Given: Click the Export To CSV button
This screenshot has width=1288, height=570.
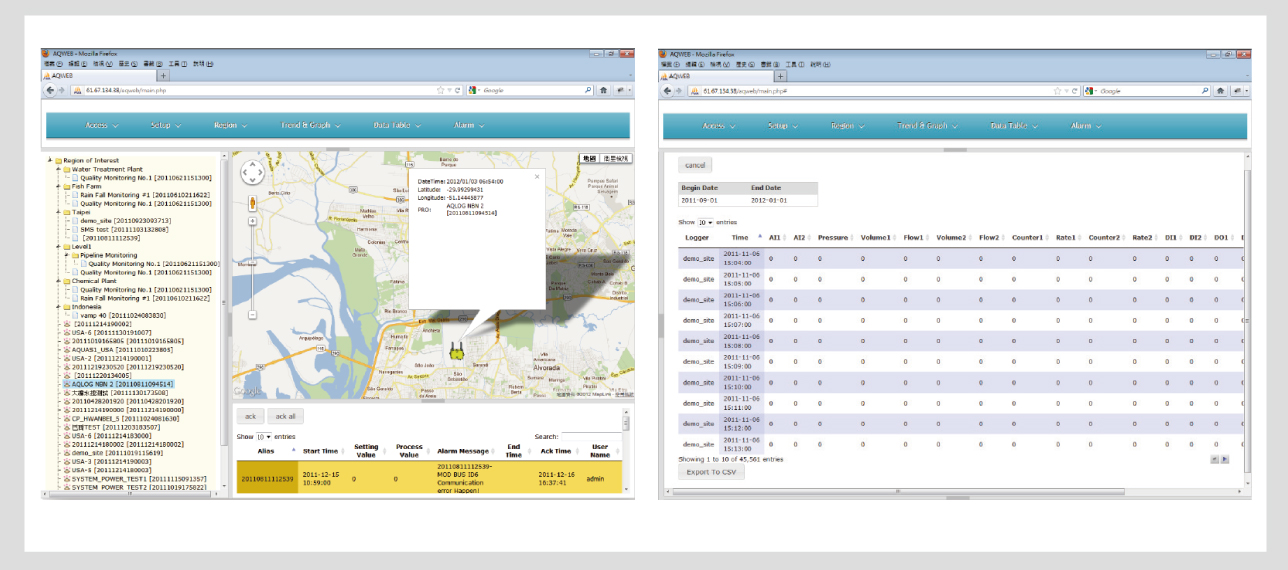Looking at the screenshot, I should tap(711, 472).
